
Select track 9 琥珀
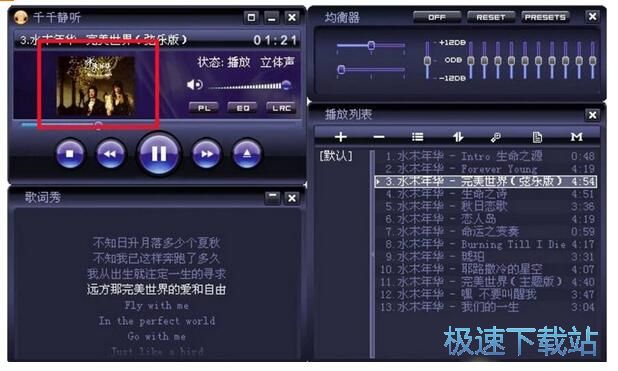coord(485,257)
